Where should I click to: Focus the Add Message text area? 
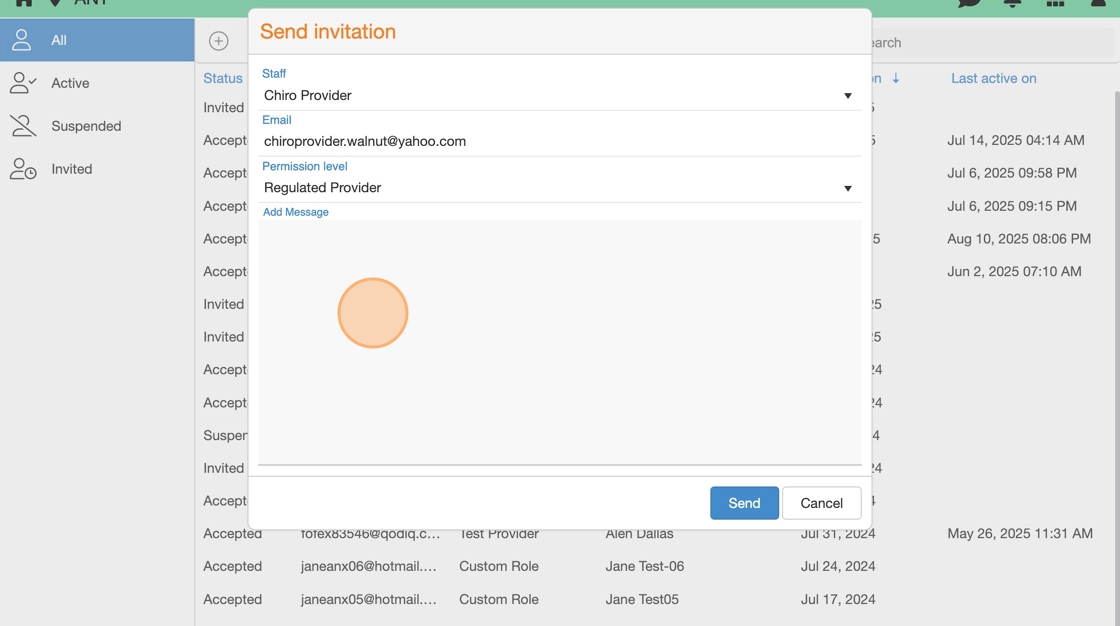559,342
